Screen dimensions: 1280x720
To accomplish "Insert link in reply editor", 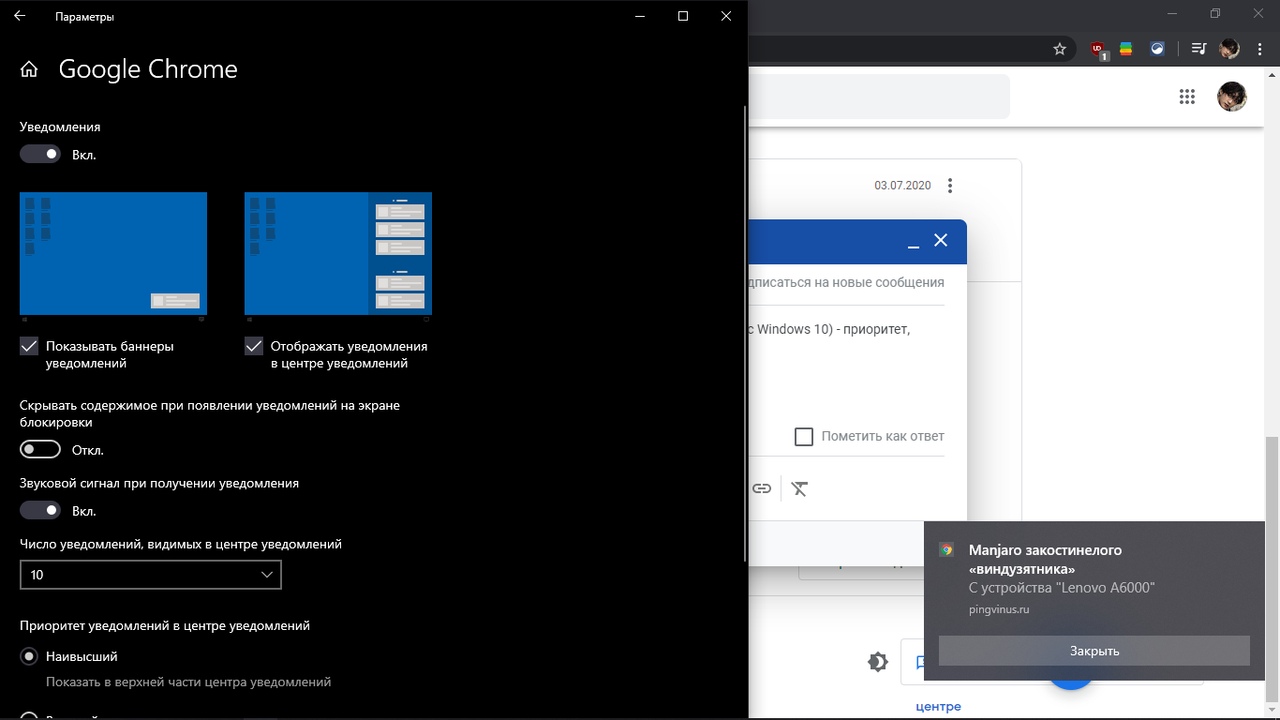I will tap(762, 489).
